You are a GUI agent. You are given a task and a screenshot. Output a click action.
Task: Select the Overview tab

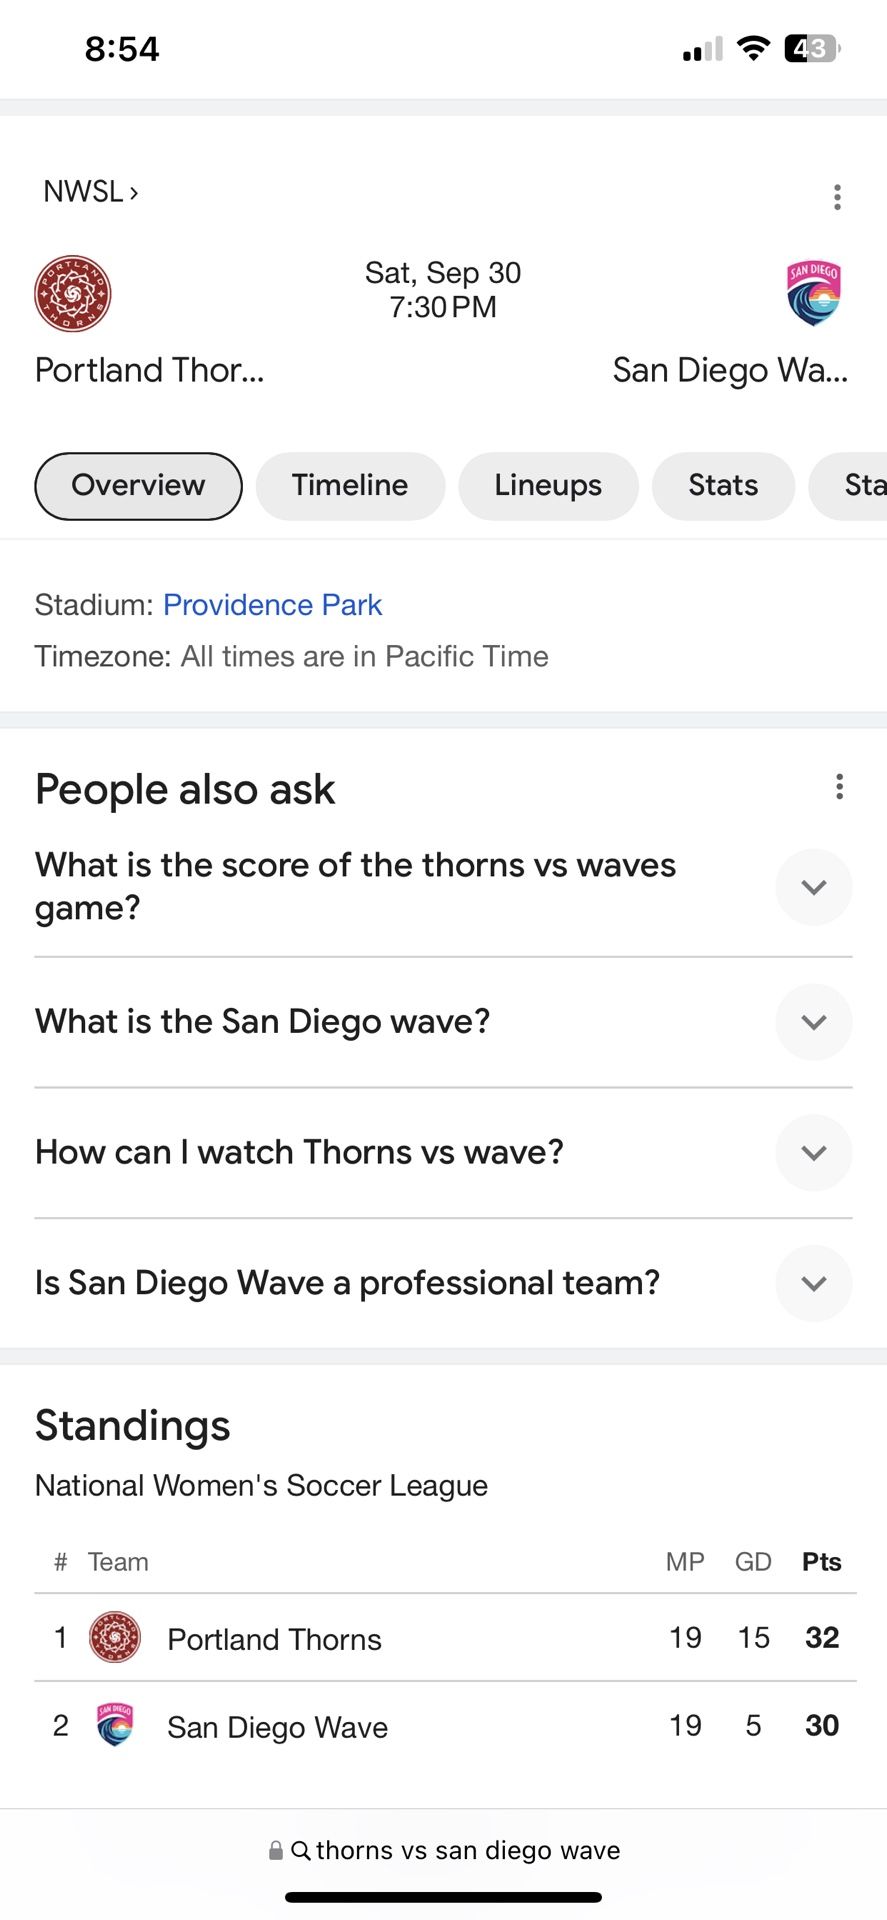pos(138,486)
